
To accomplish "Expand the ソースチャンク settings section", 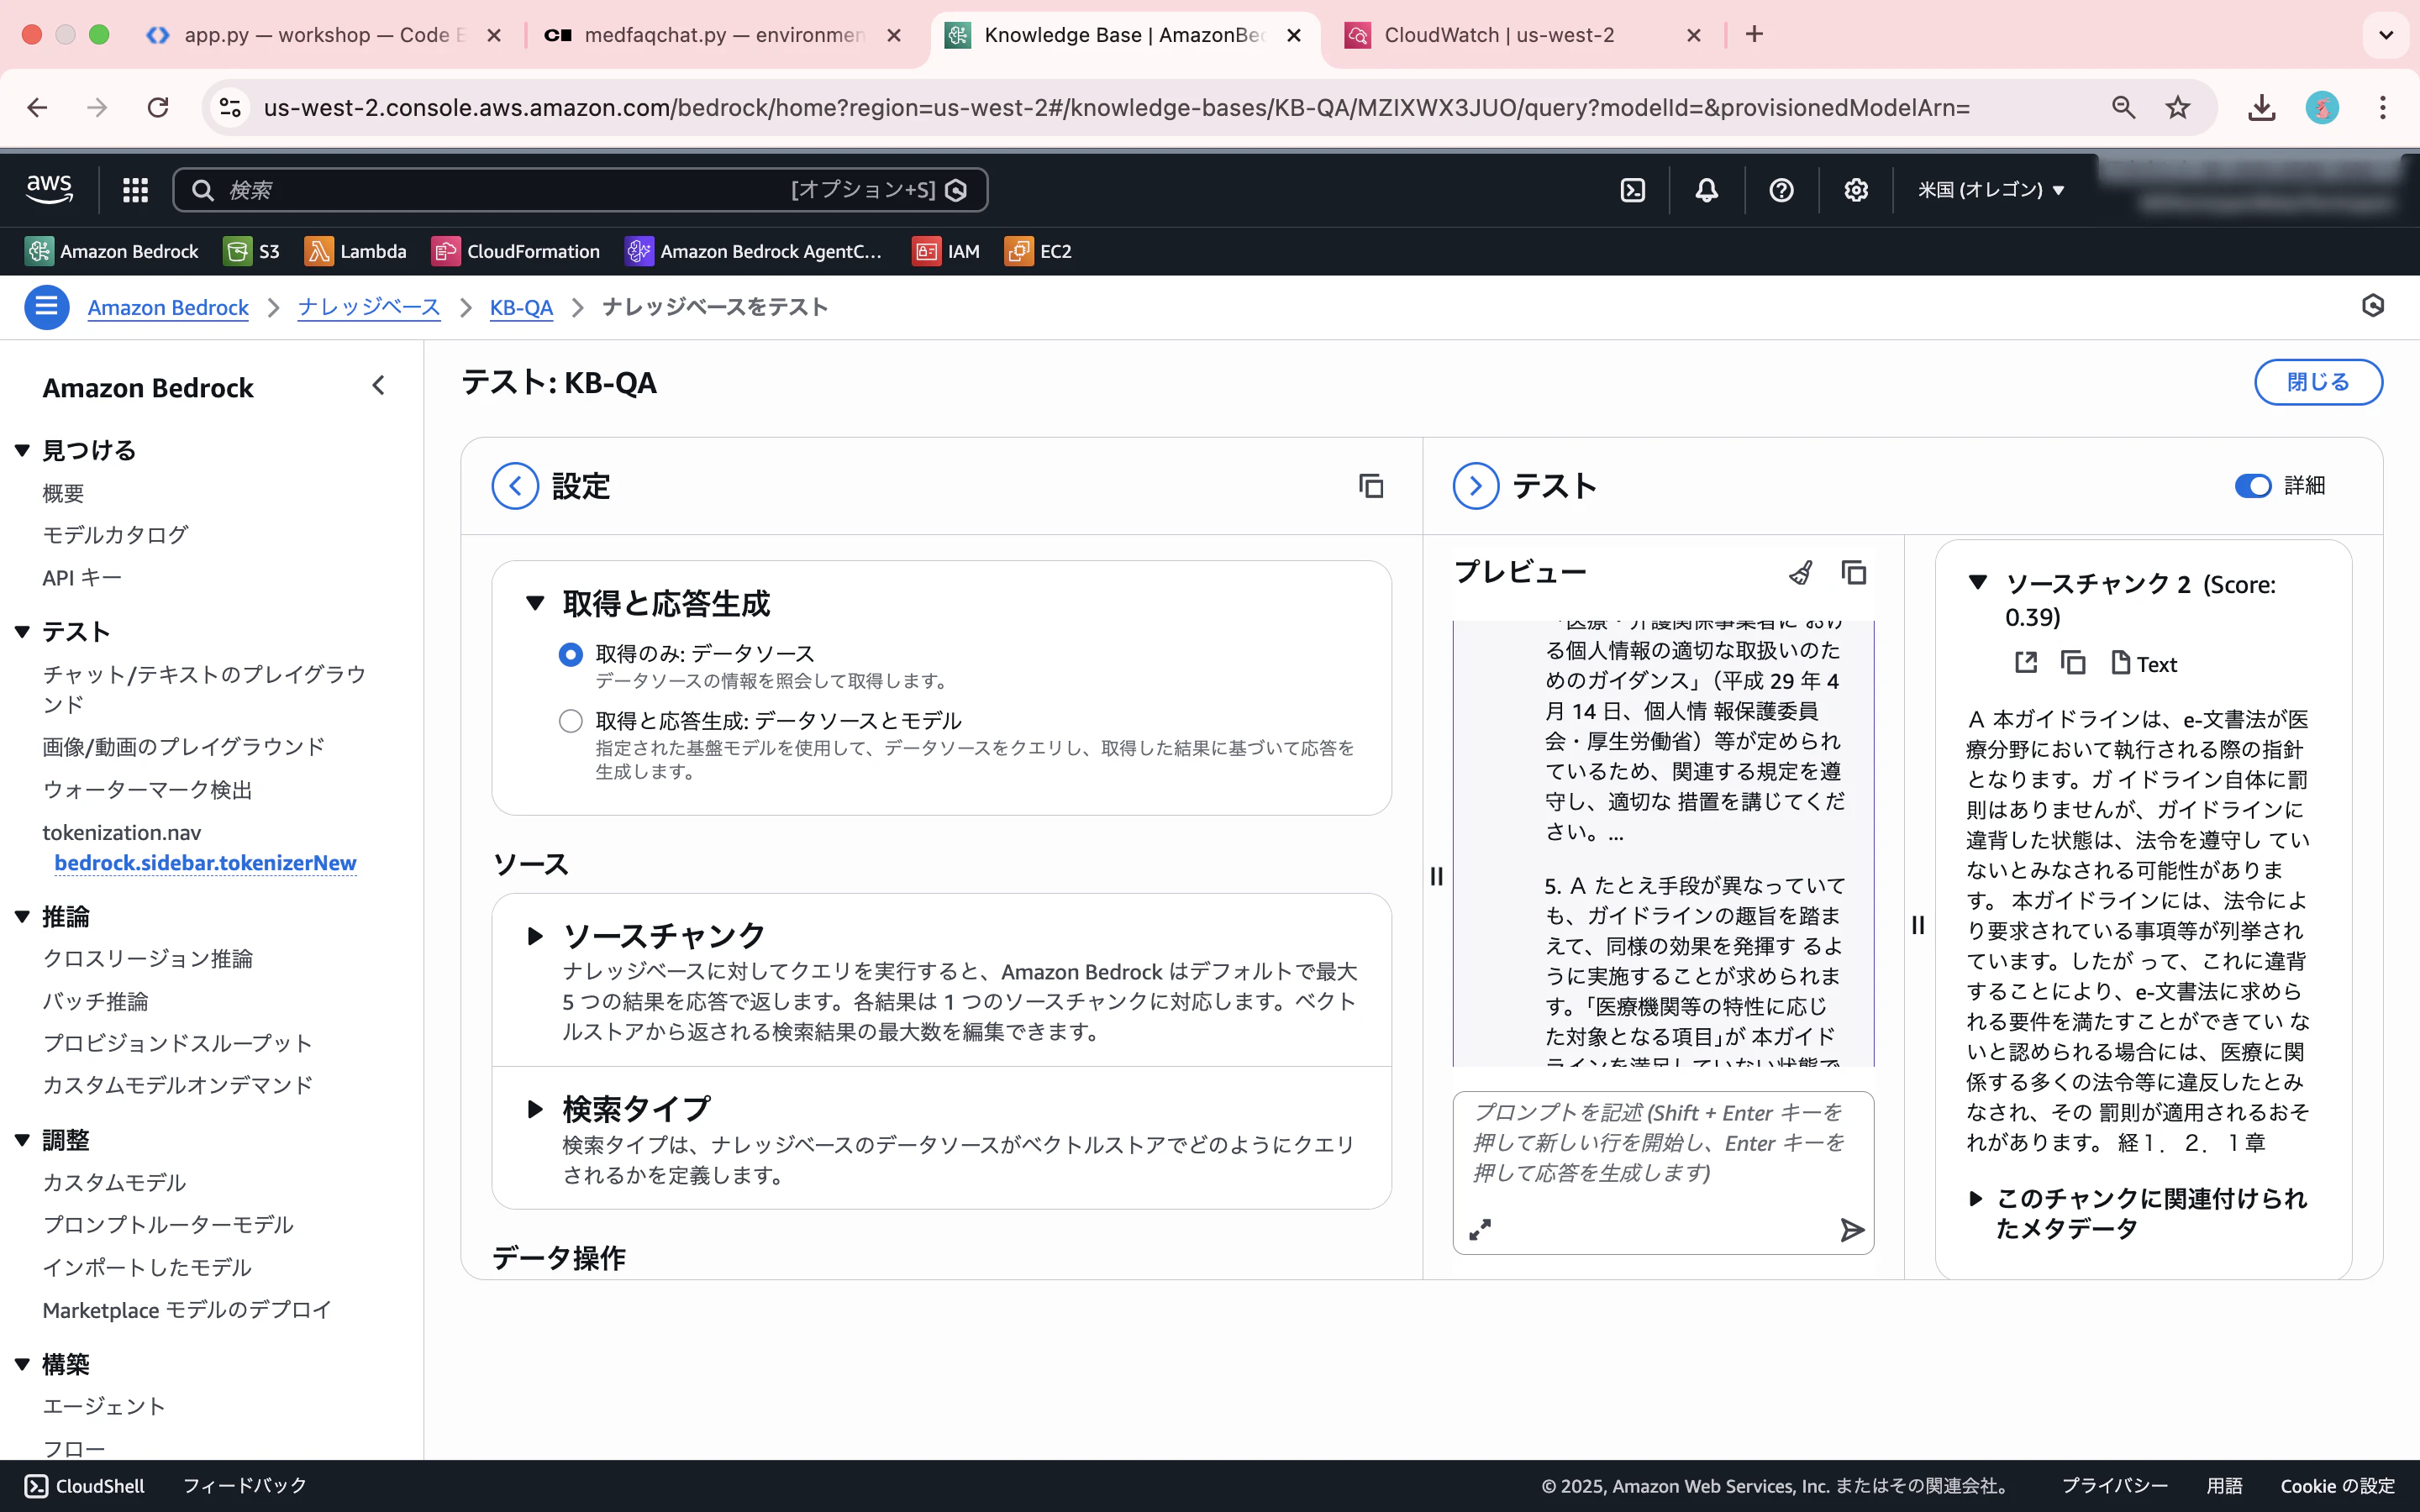I will pos(535,936).
